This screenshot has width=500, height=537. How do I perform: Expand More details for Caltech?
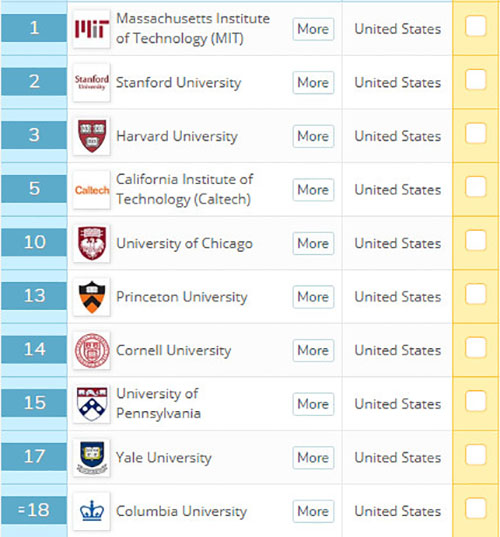coord(313,190)
